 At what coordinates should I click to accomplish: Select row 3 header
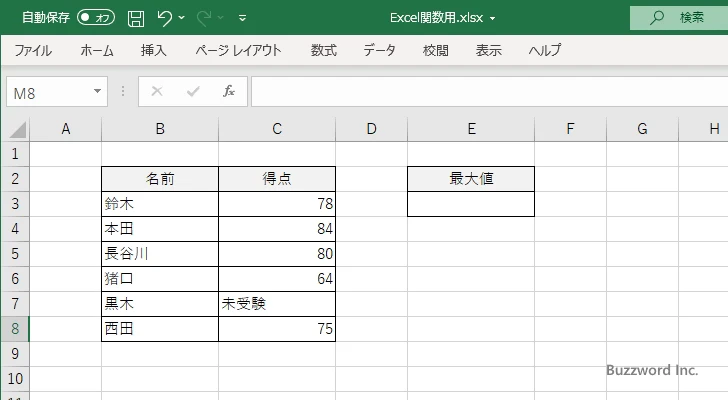point(15,204)
